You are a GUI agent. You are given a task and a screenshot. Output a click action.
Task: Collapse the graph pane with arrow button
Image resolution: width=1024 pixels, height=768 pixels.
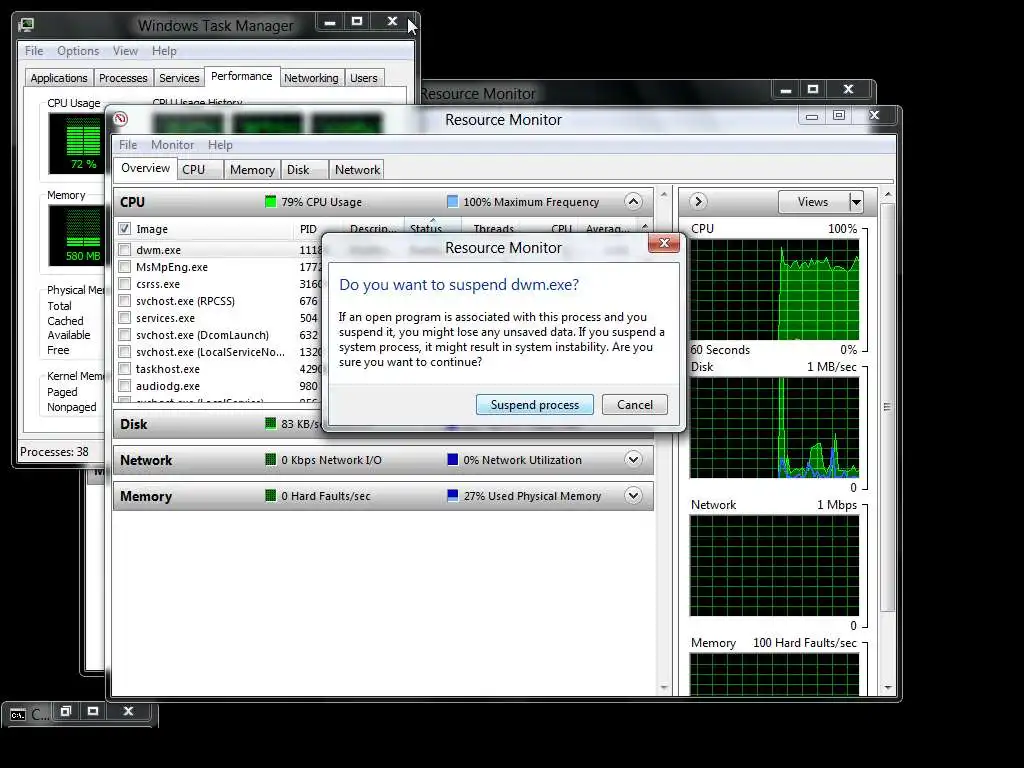coord(698,201)
